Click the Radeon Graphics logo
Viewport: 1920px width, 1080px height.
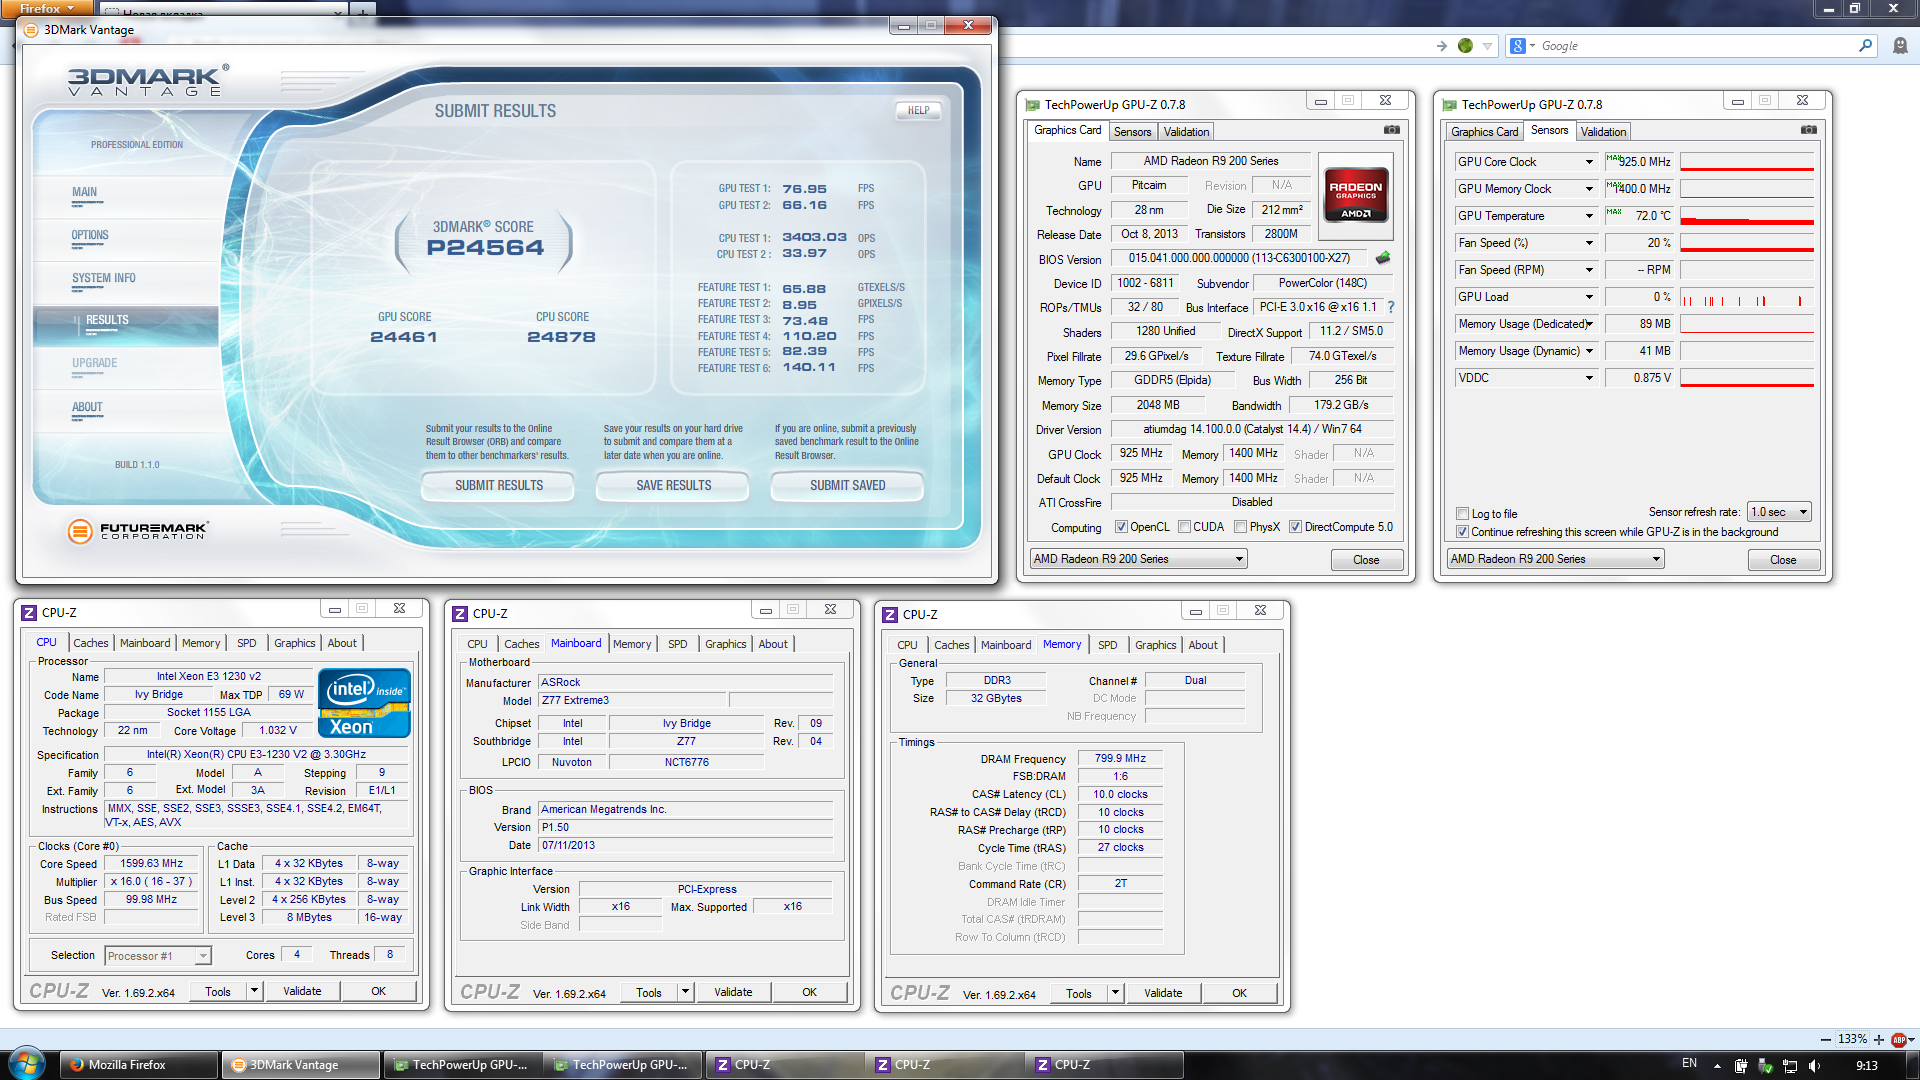point(1355,195)
